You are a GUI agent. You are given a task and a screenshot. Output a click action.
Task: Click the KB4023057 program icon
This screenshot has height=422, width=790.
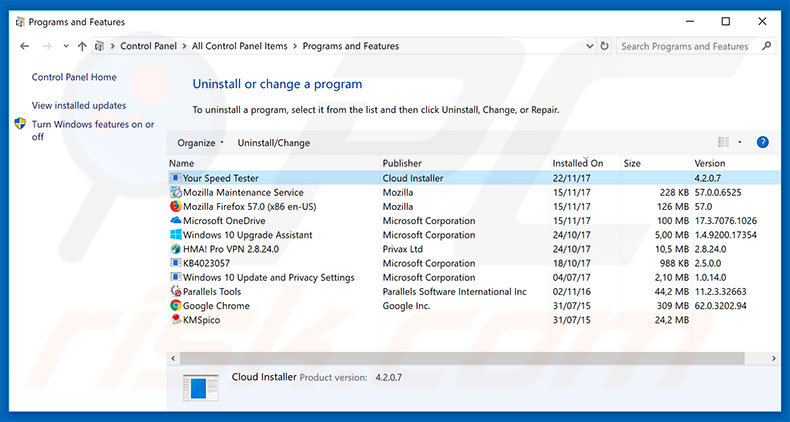coord(175,263)
